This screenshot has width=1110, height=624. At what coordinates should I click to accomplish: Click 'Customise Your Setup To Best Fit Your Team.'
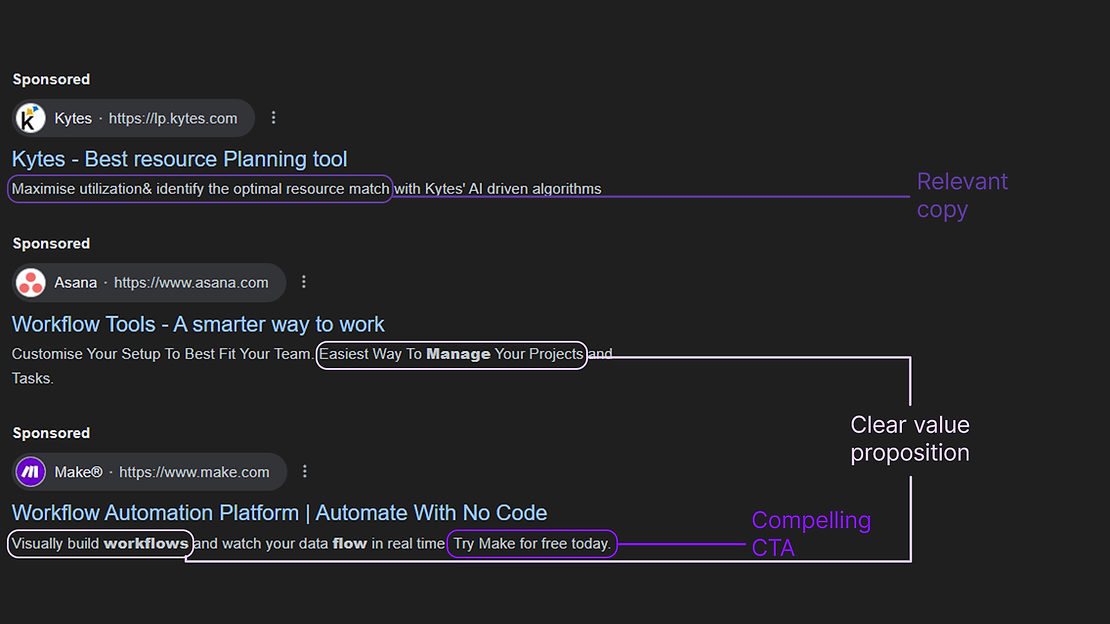(x=162, y=353)
